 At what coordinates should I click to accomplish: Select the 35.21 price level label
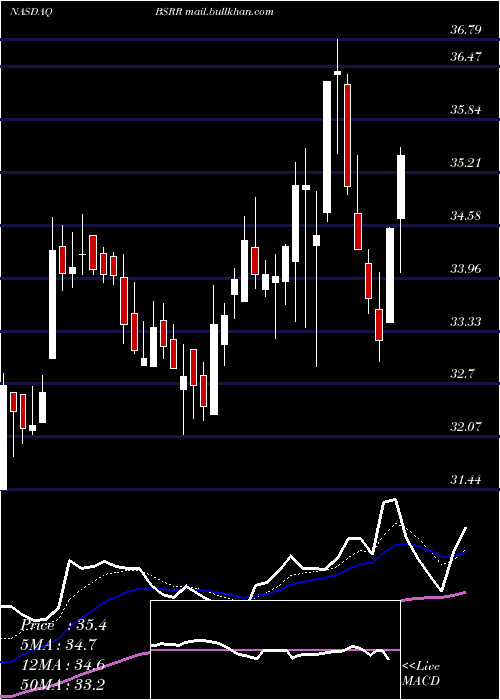(x=466, y=162)
